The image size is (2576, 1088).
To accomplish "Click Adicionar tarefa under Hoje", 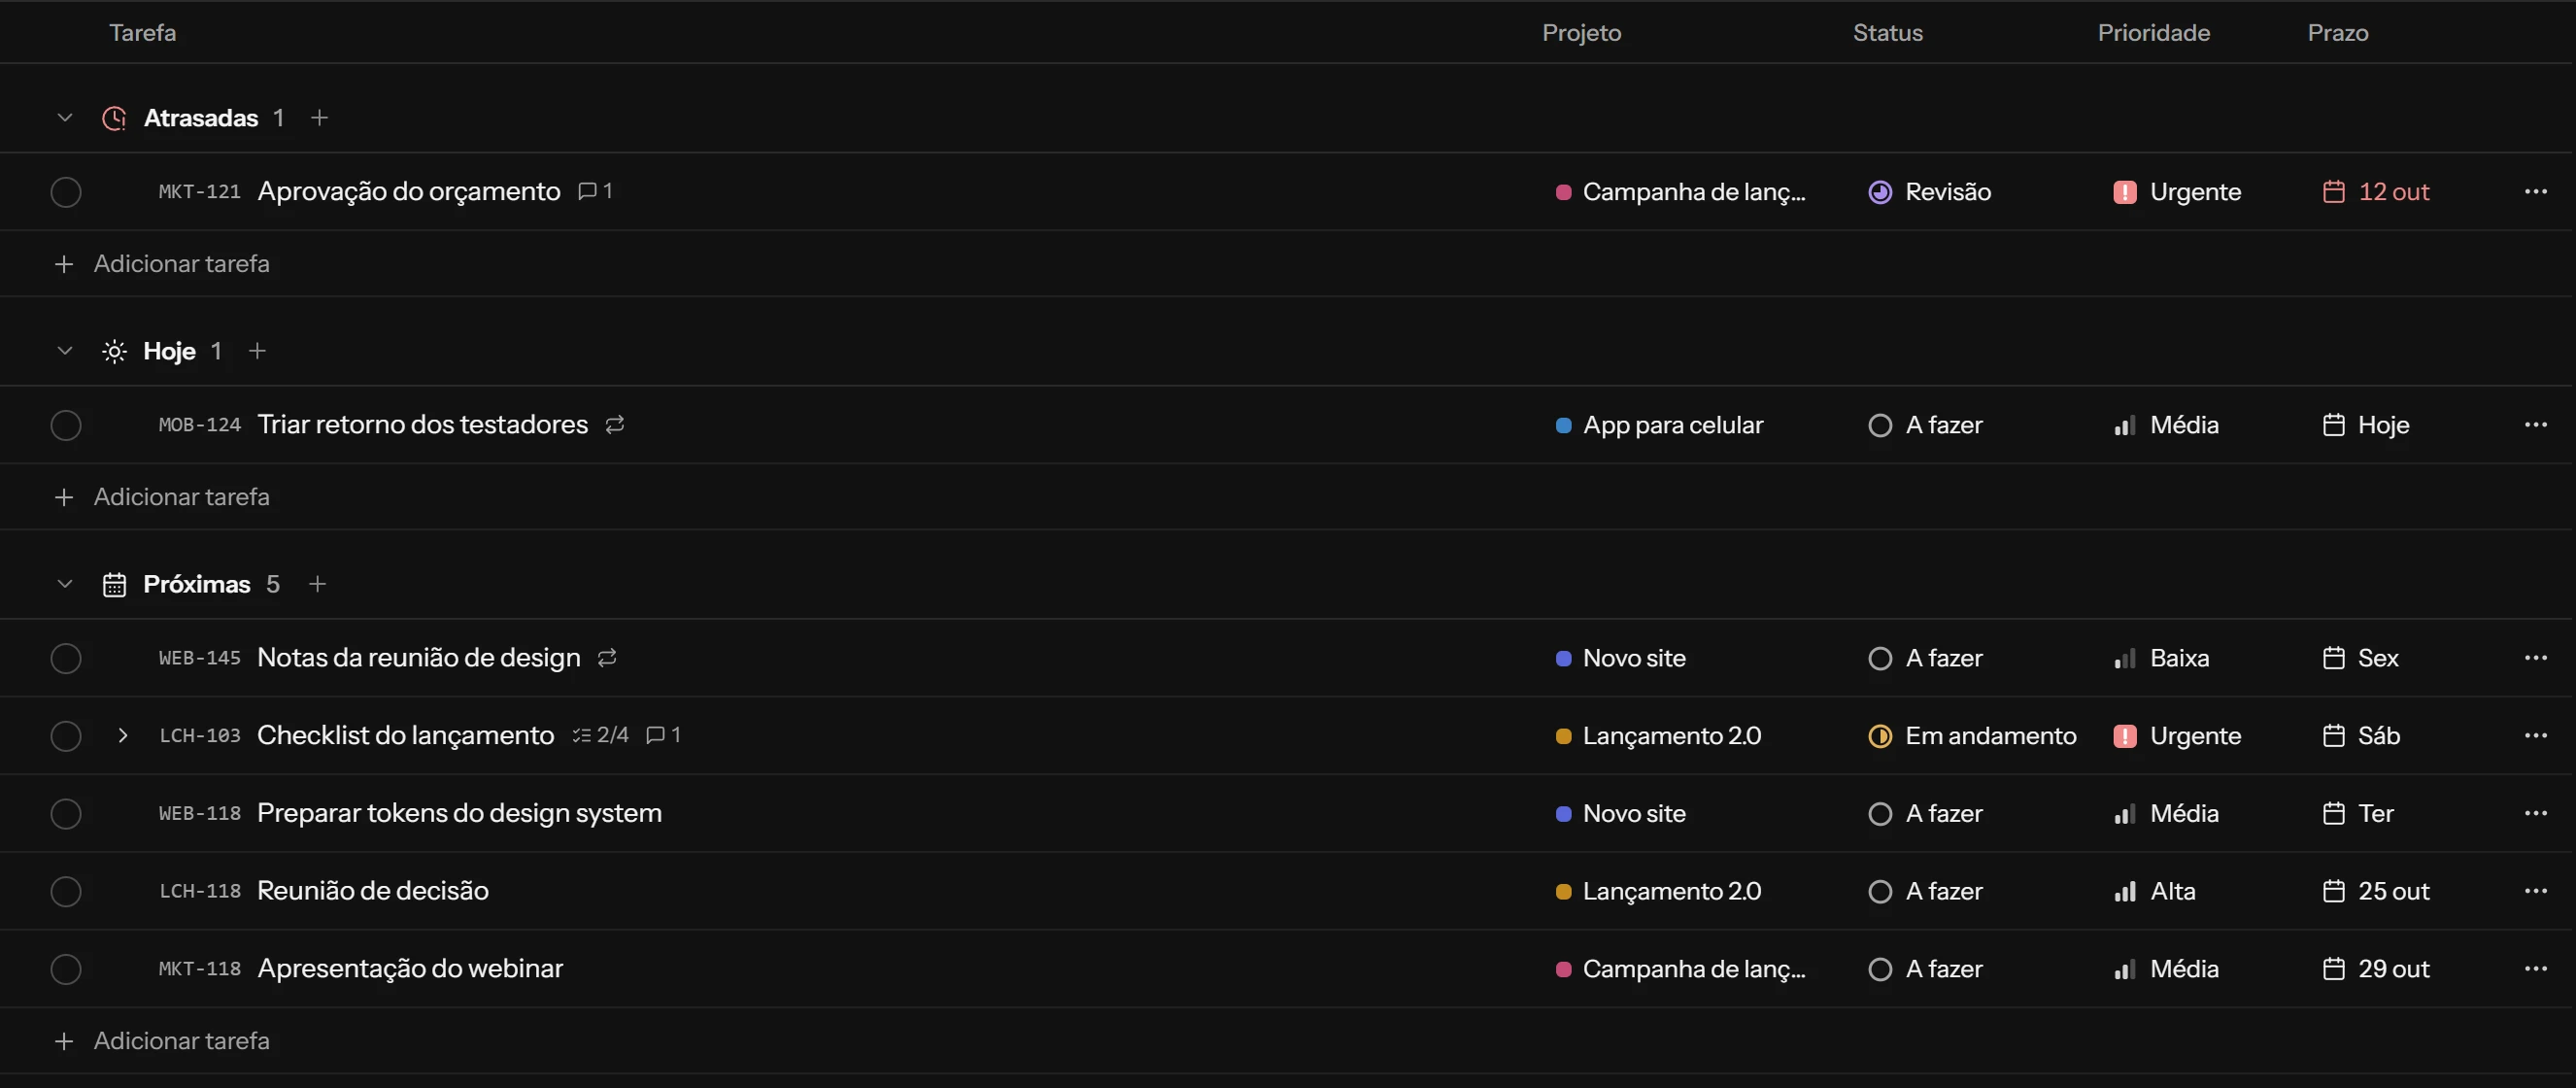I will (161, 496).
